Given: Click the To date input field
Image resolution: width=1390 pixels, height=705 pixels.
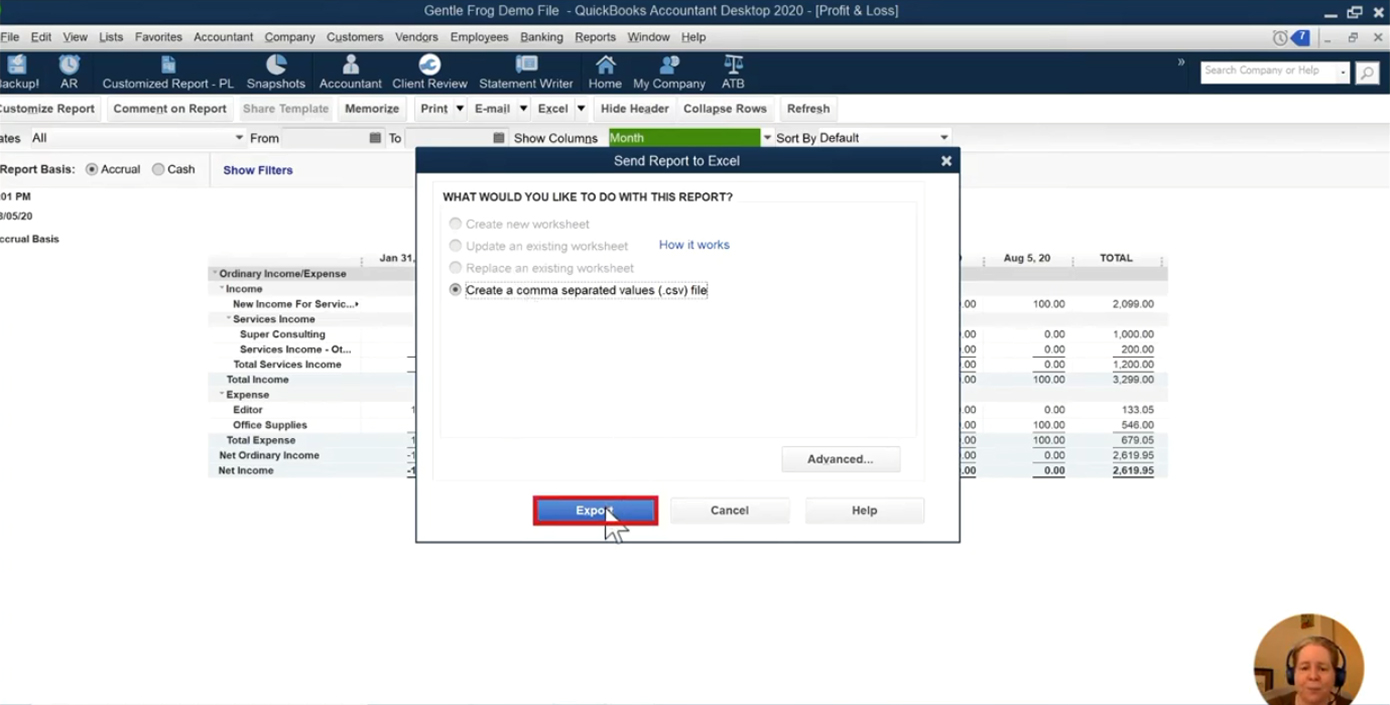Looking at the screenshot, I should (448, 138).
